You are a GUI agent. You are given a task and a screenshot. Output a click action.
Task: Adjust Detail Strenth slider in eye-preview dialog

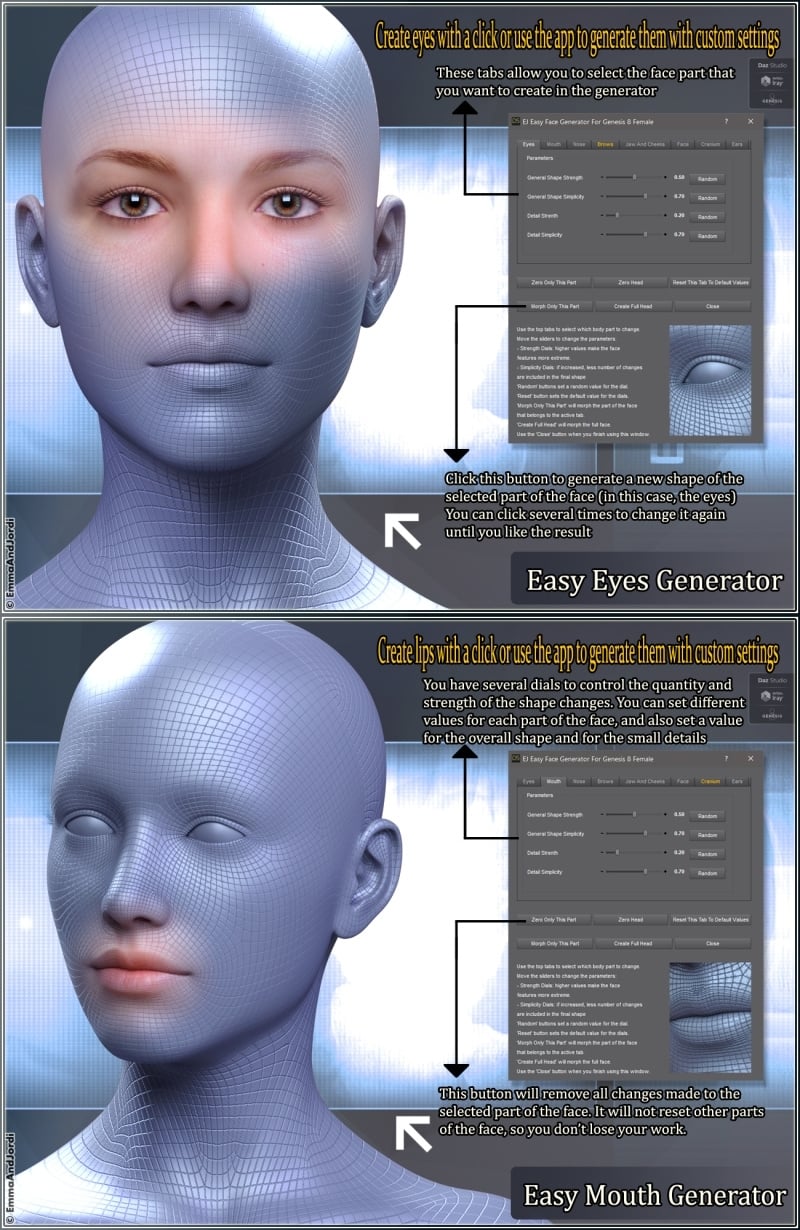pos(634,215)
